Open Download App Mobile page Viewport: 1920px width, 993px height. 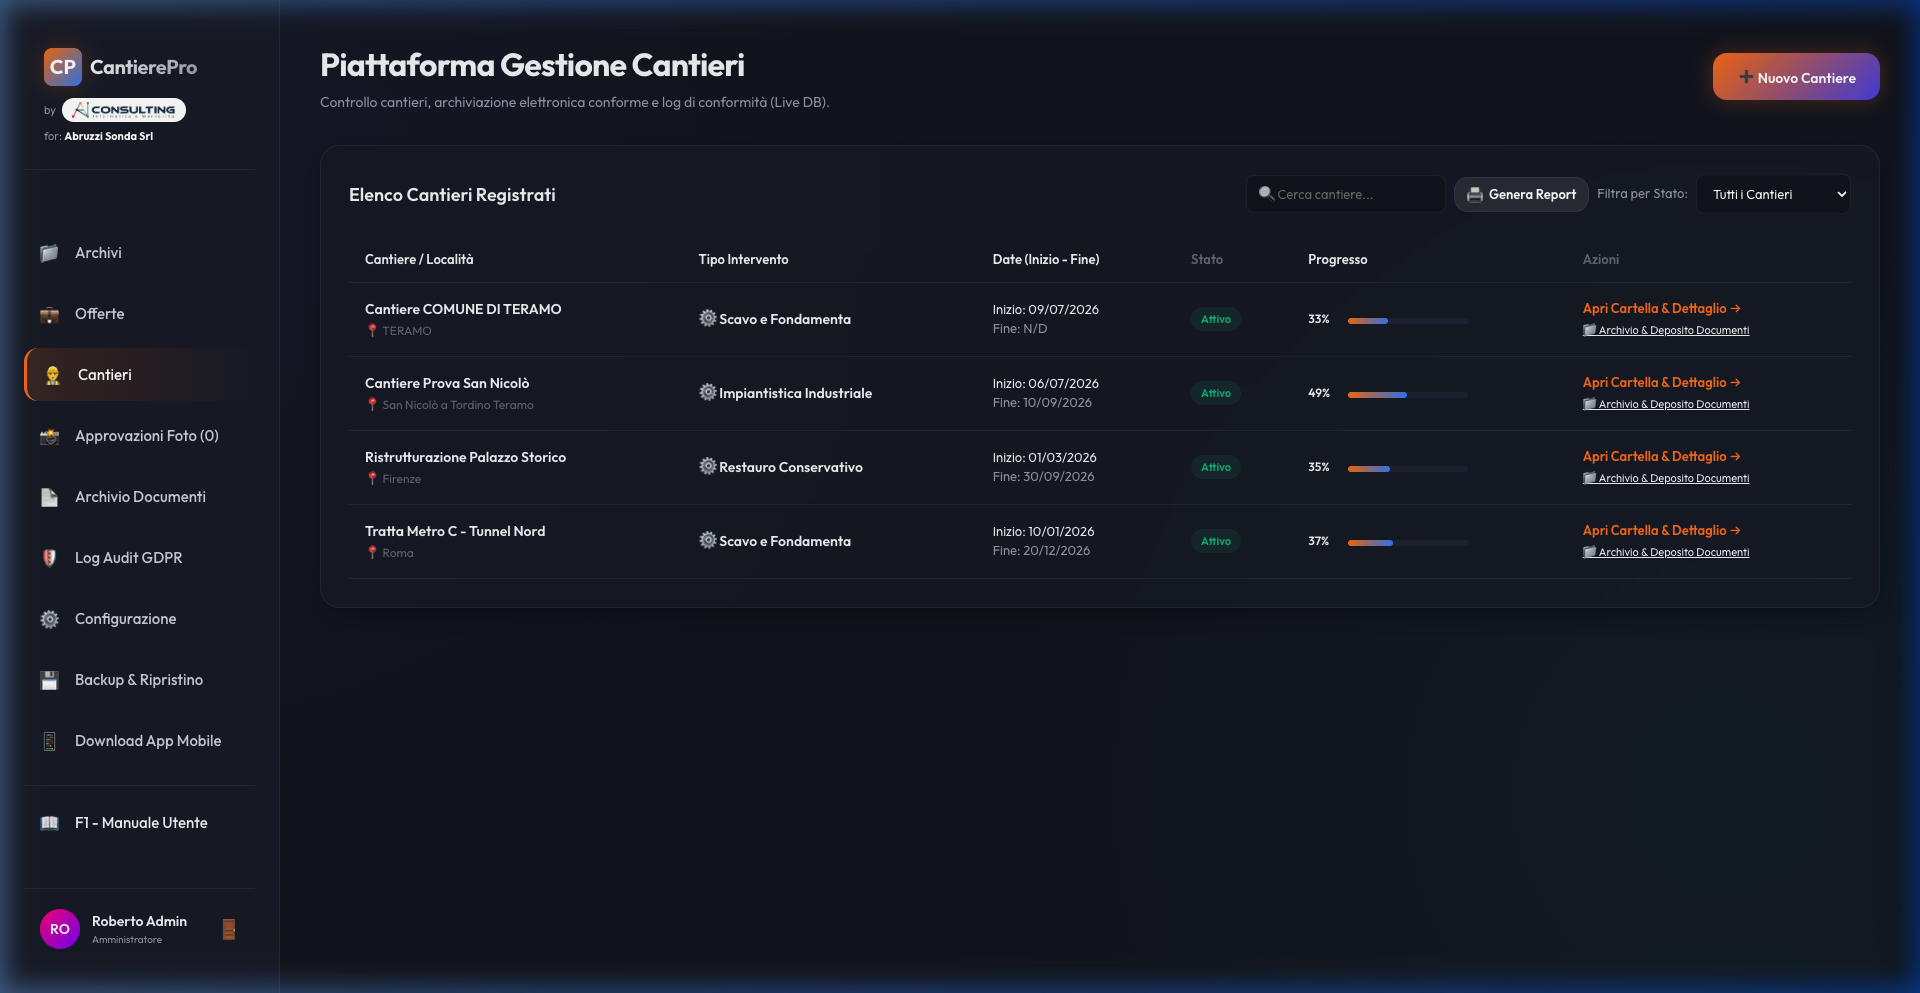(140, 741)
